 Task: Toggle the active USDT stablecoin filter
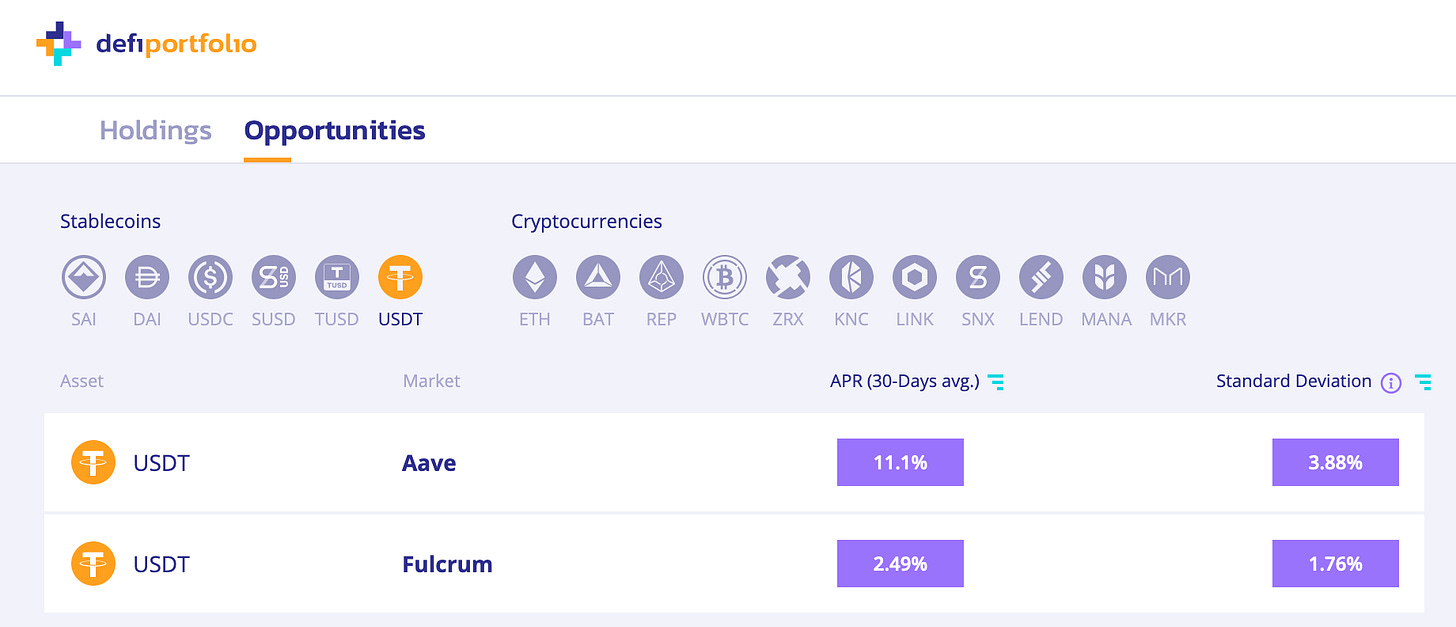coord(400,277)
